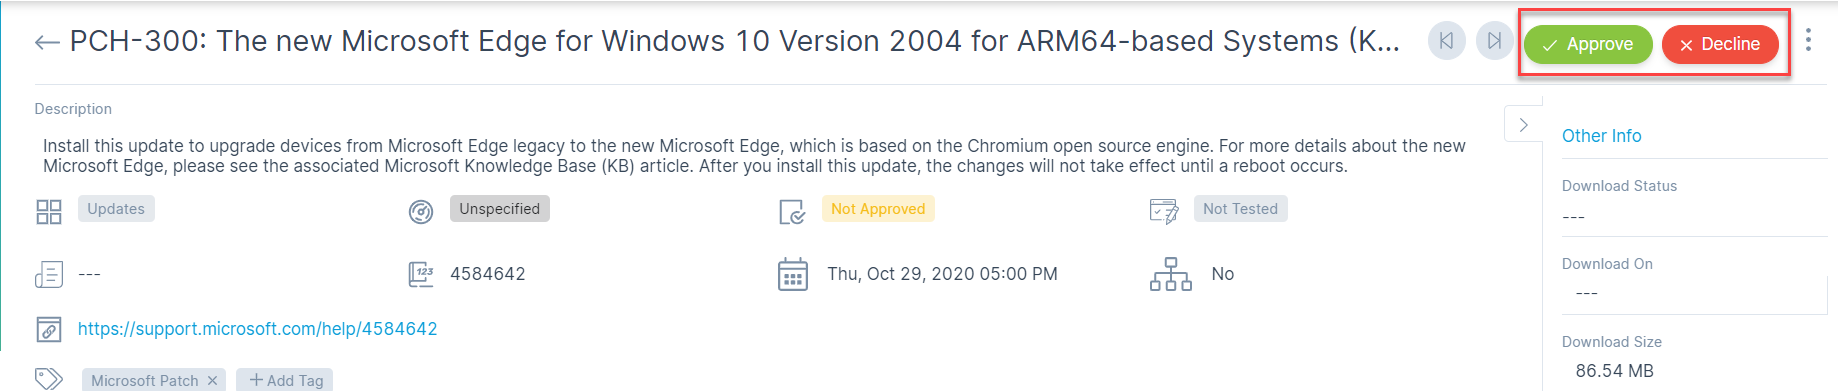Jump to the next patch record
Screen dimensions: 1838x391
pos(1494,41)
